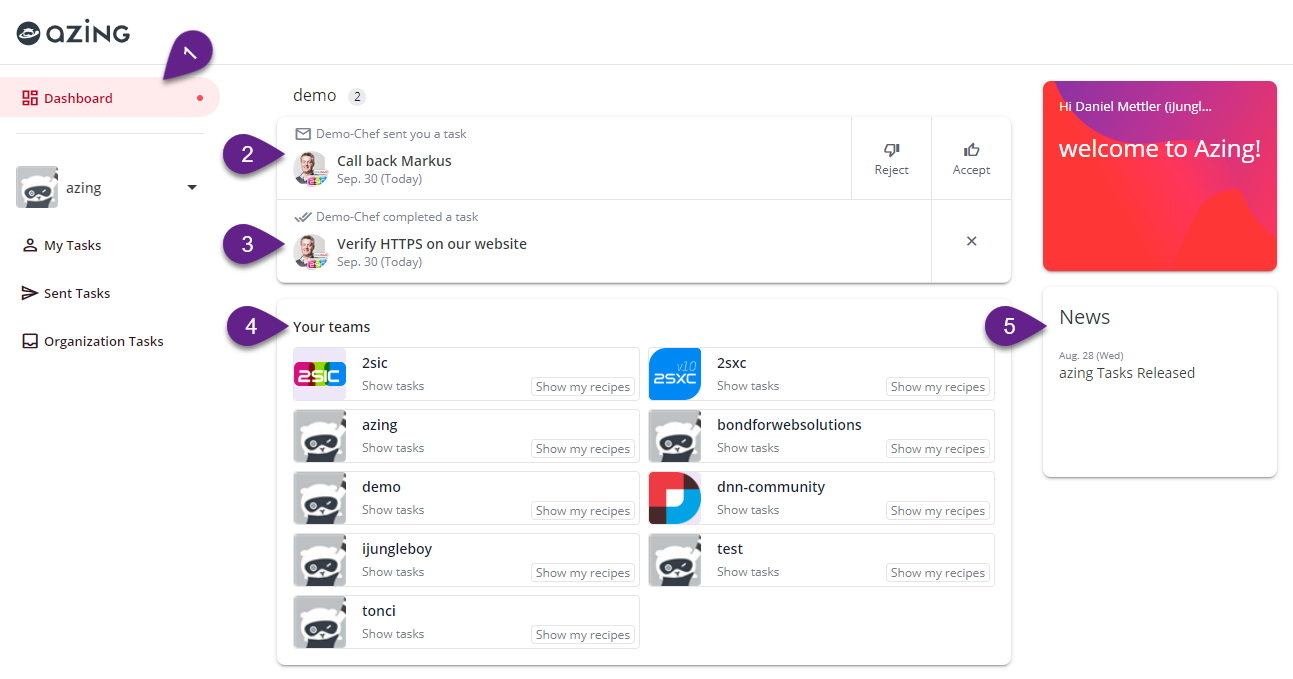
Task: Open the Call back Markus task
Action: coord(394,161)
